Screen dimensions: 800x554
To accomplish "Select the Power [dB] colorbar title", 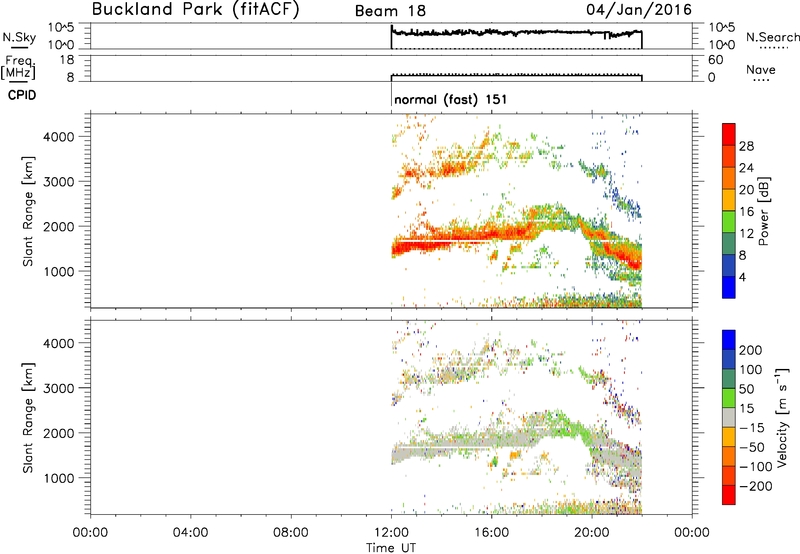I will 764,211.
